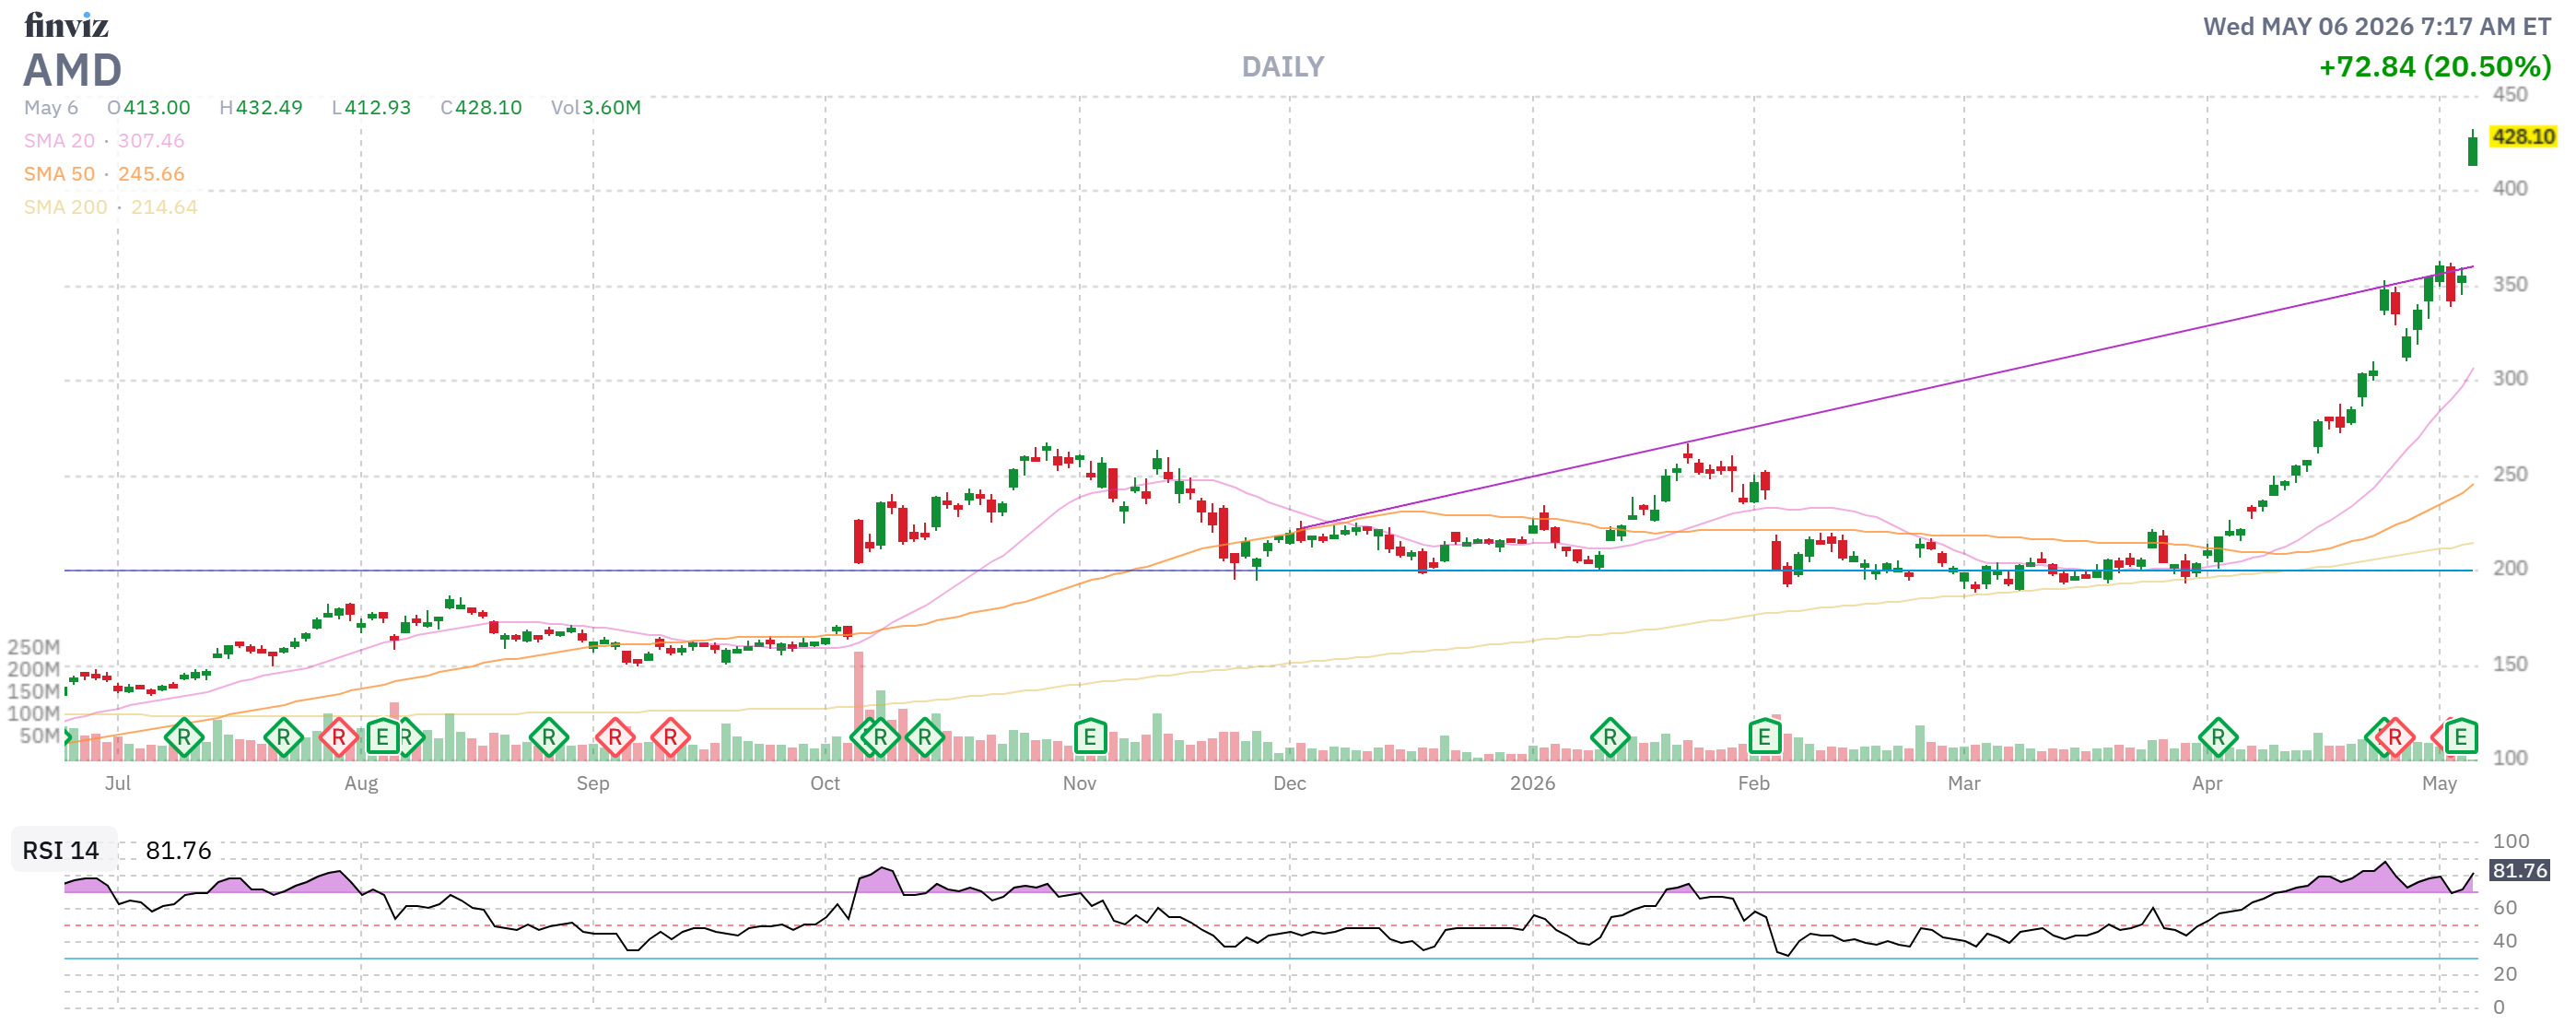This screenshot has height=1036, width=2576.
Task: Click the RSI 14 indicator label
Action: coord(61,851)
